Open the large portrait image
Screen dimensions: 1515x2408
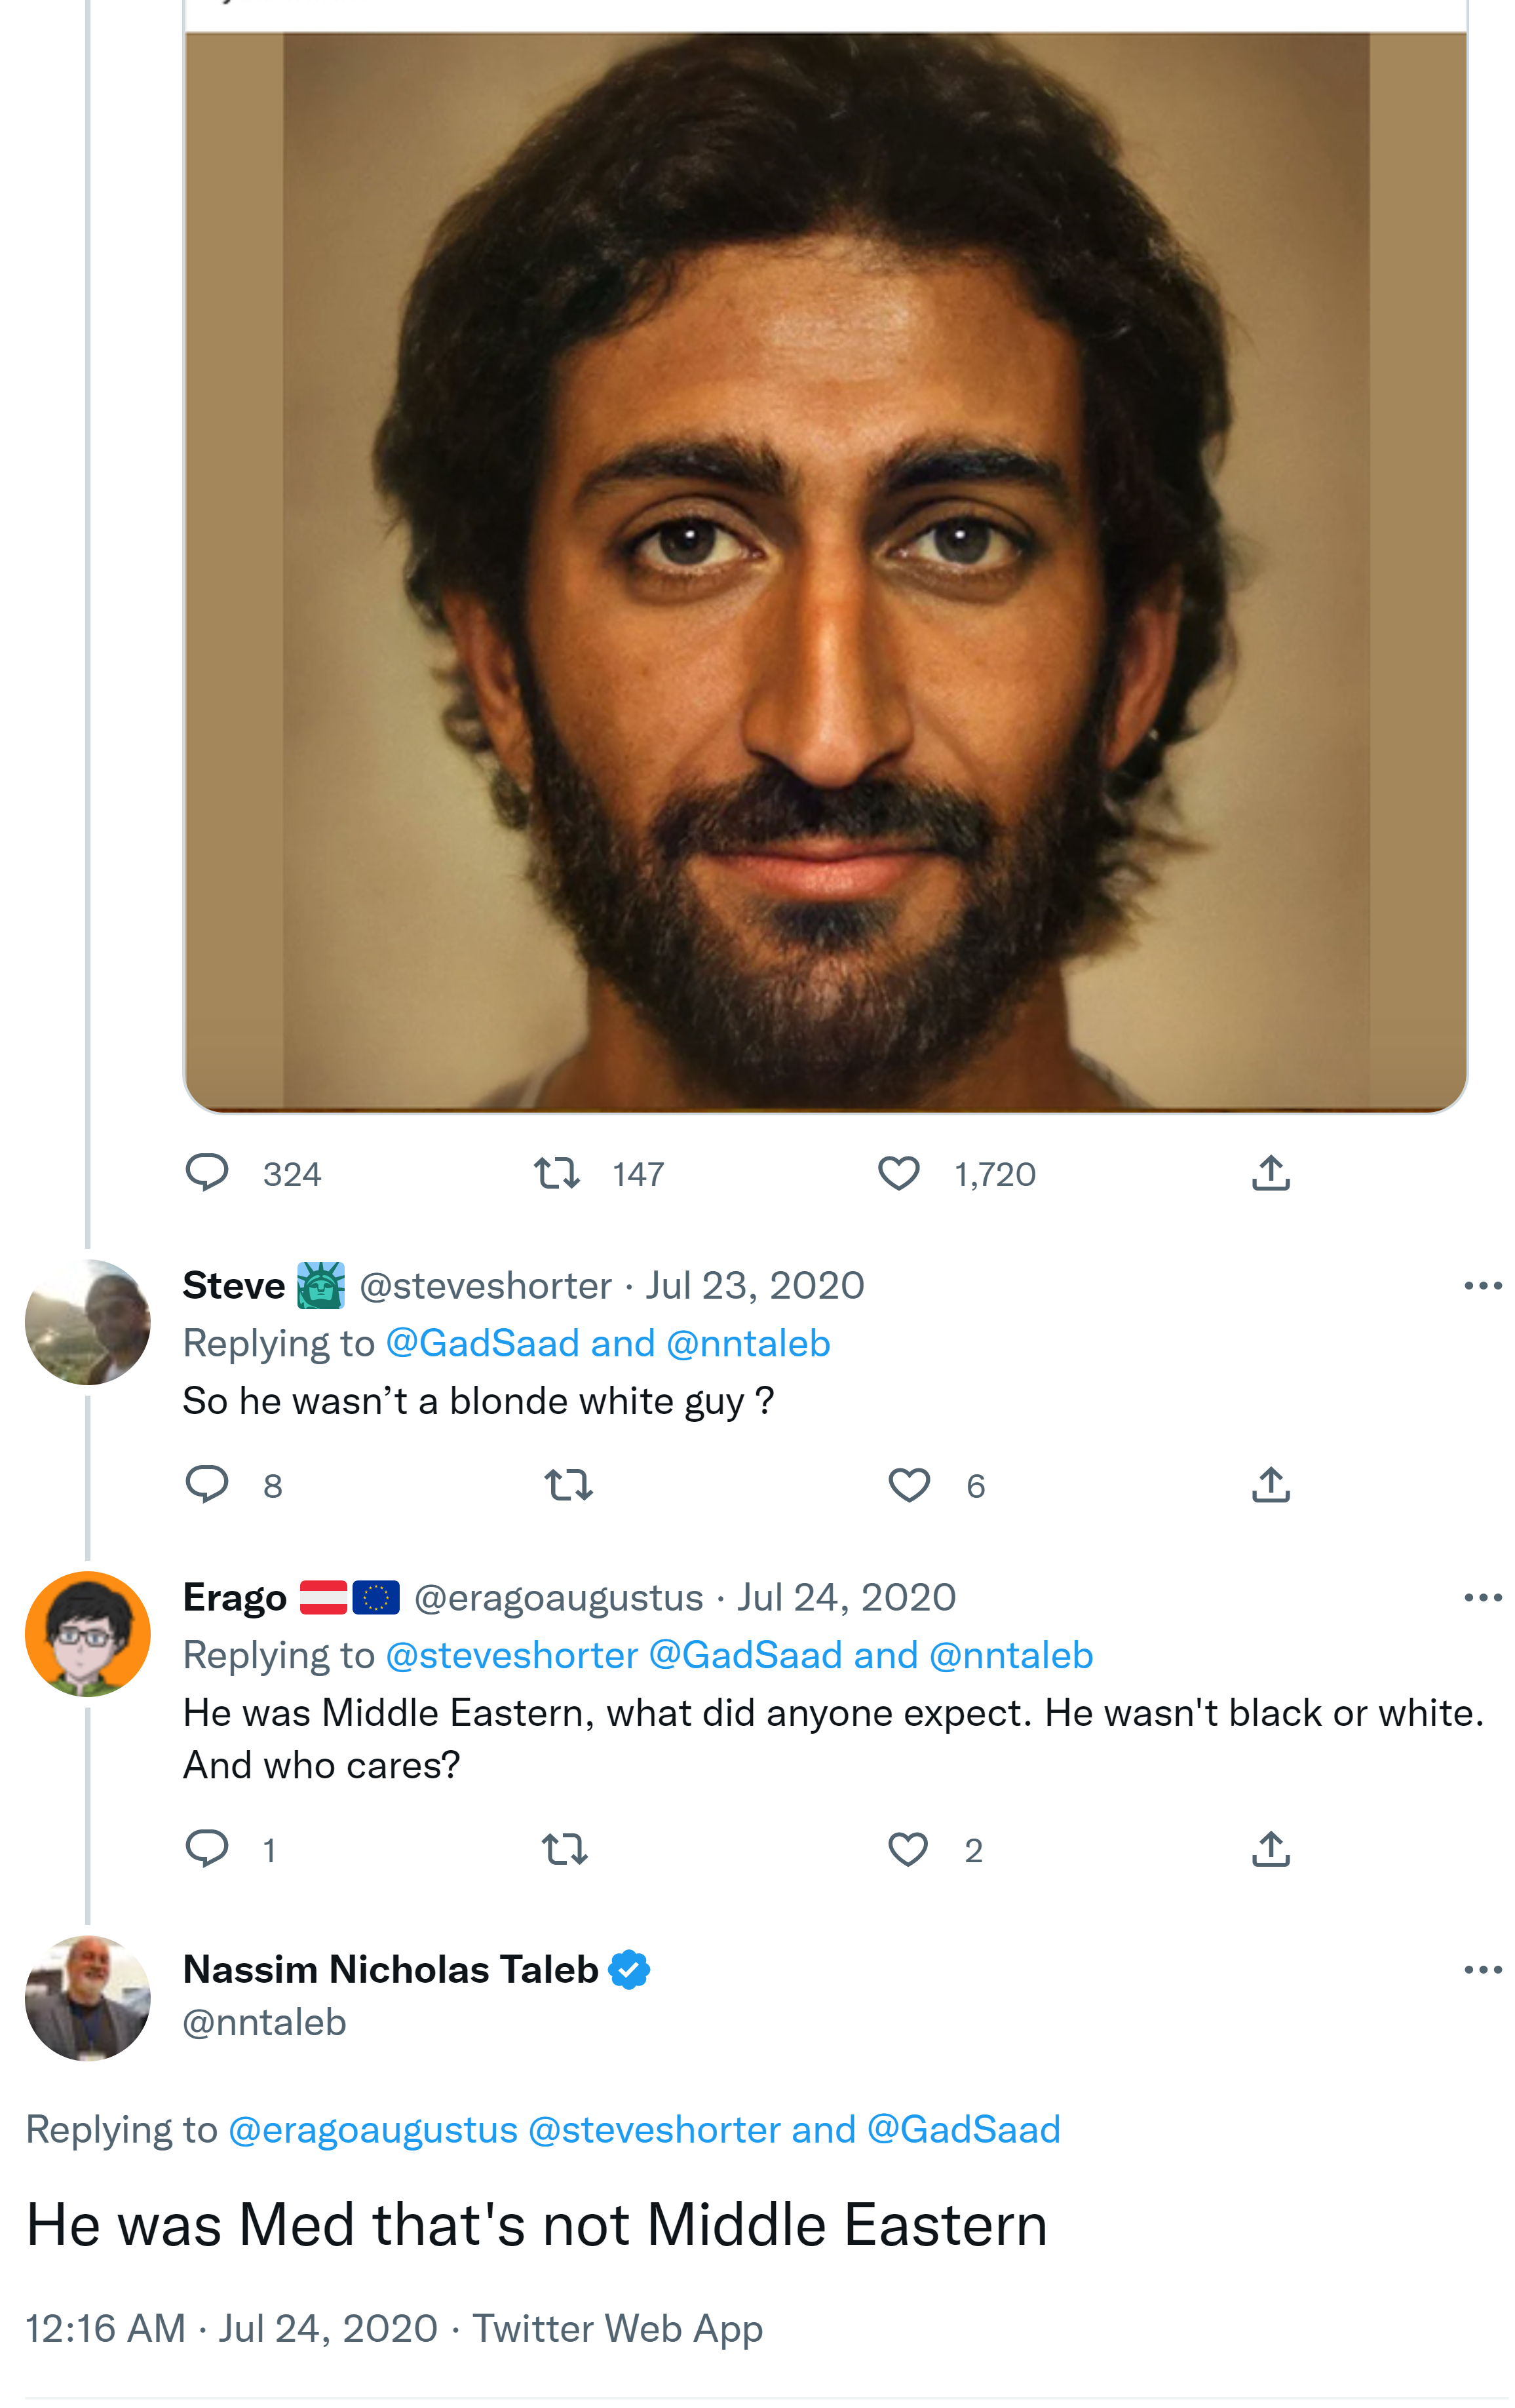(x=825, y=570)
